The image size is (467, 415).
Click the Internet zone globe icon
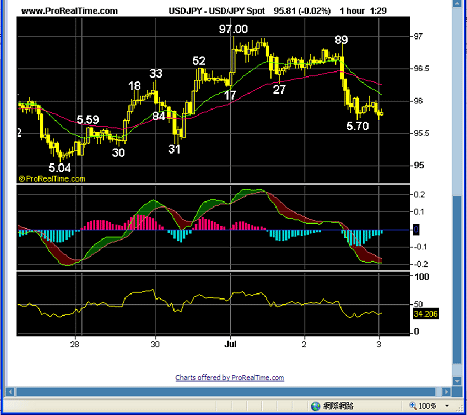point(315,406)
